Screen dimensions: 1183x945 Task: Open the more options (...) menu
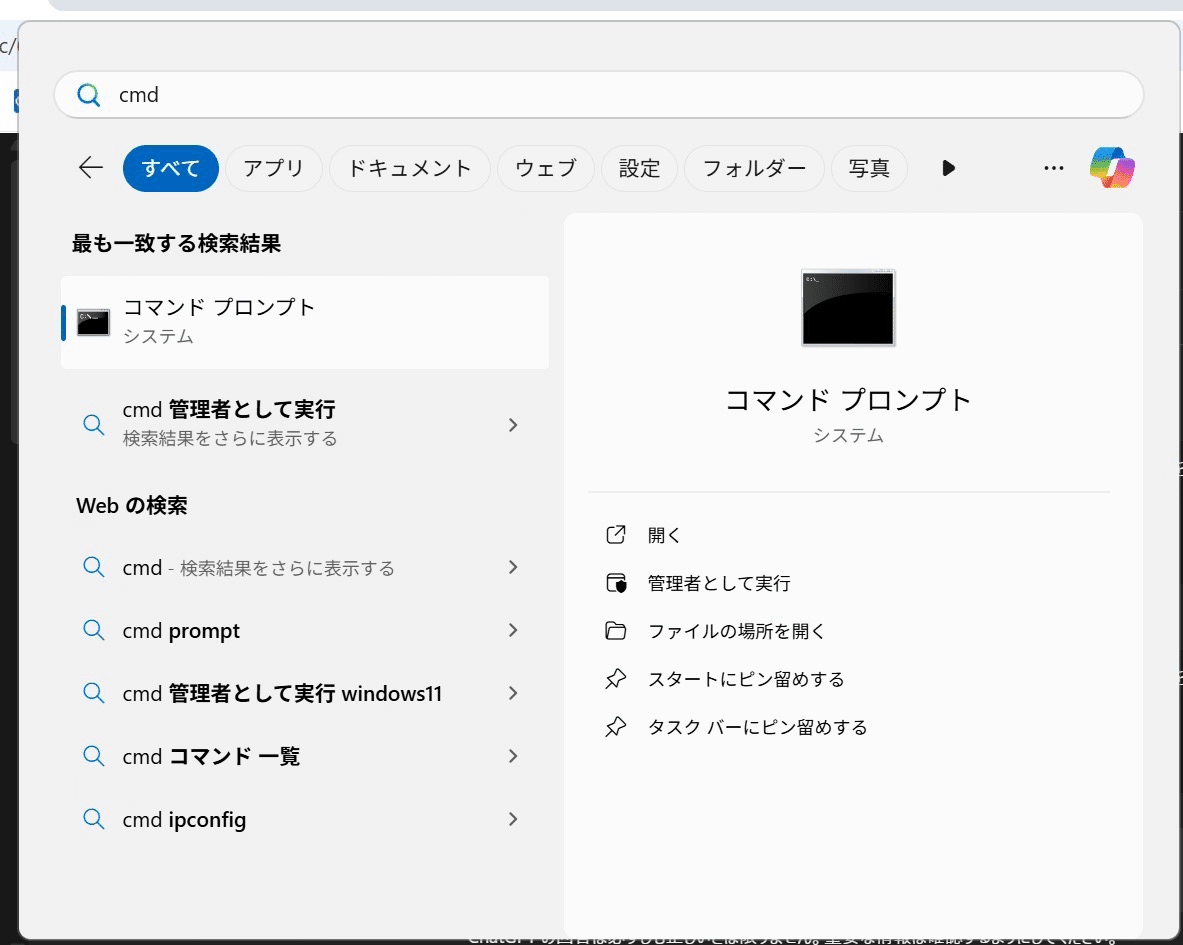pyautogui.click(x=1054, y=168)
